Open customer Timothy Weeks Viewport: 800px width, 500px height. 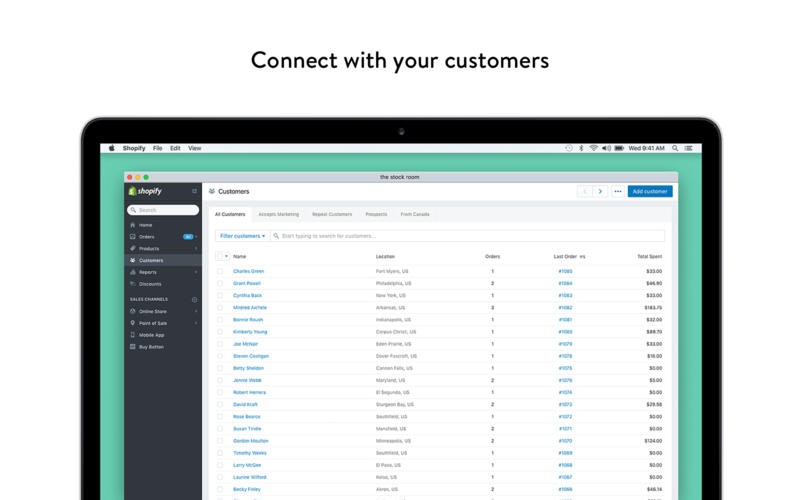click(250, 453)
